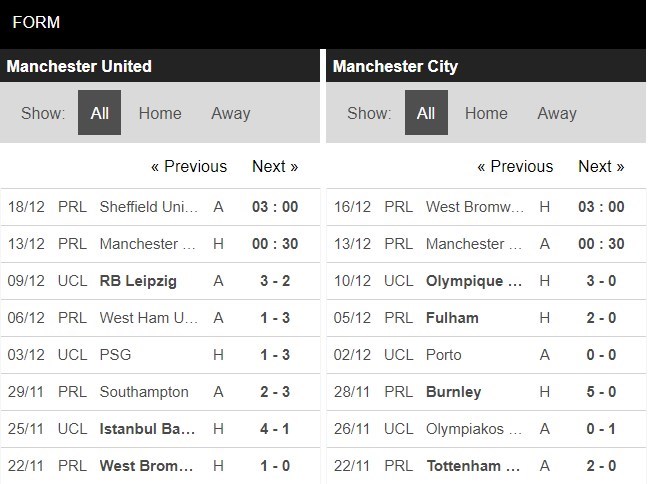Select Manchester City's All filter tab
The height and width of the screenshot is (484, 650).
point(426,113)
